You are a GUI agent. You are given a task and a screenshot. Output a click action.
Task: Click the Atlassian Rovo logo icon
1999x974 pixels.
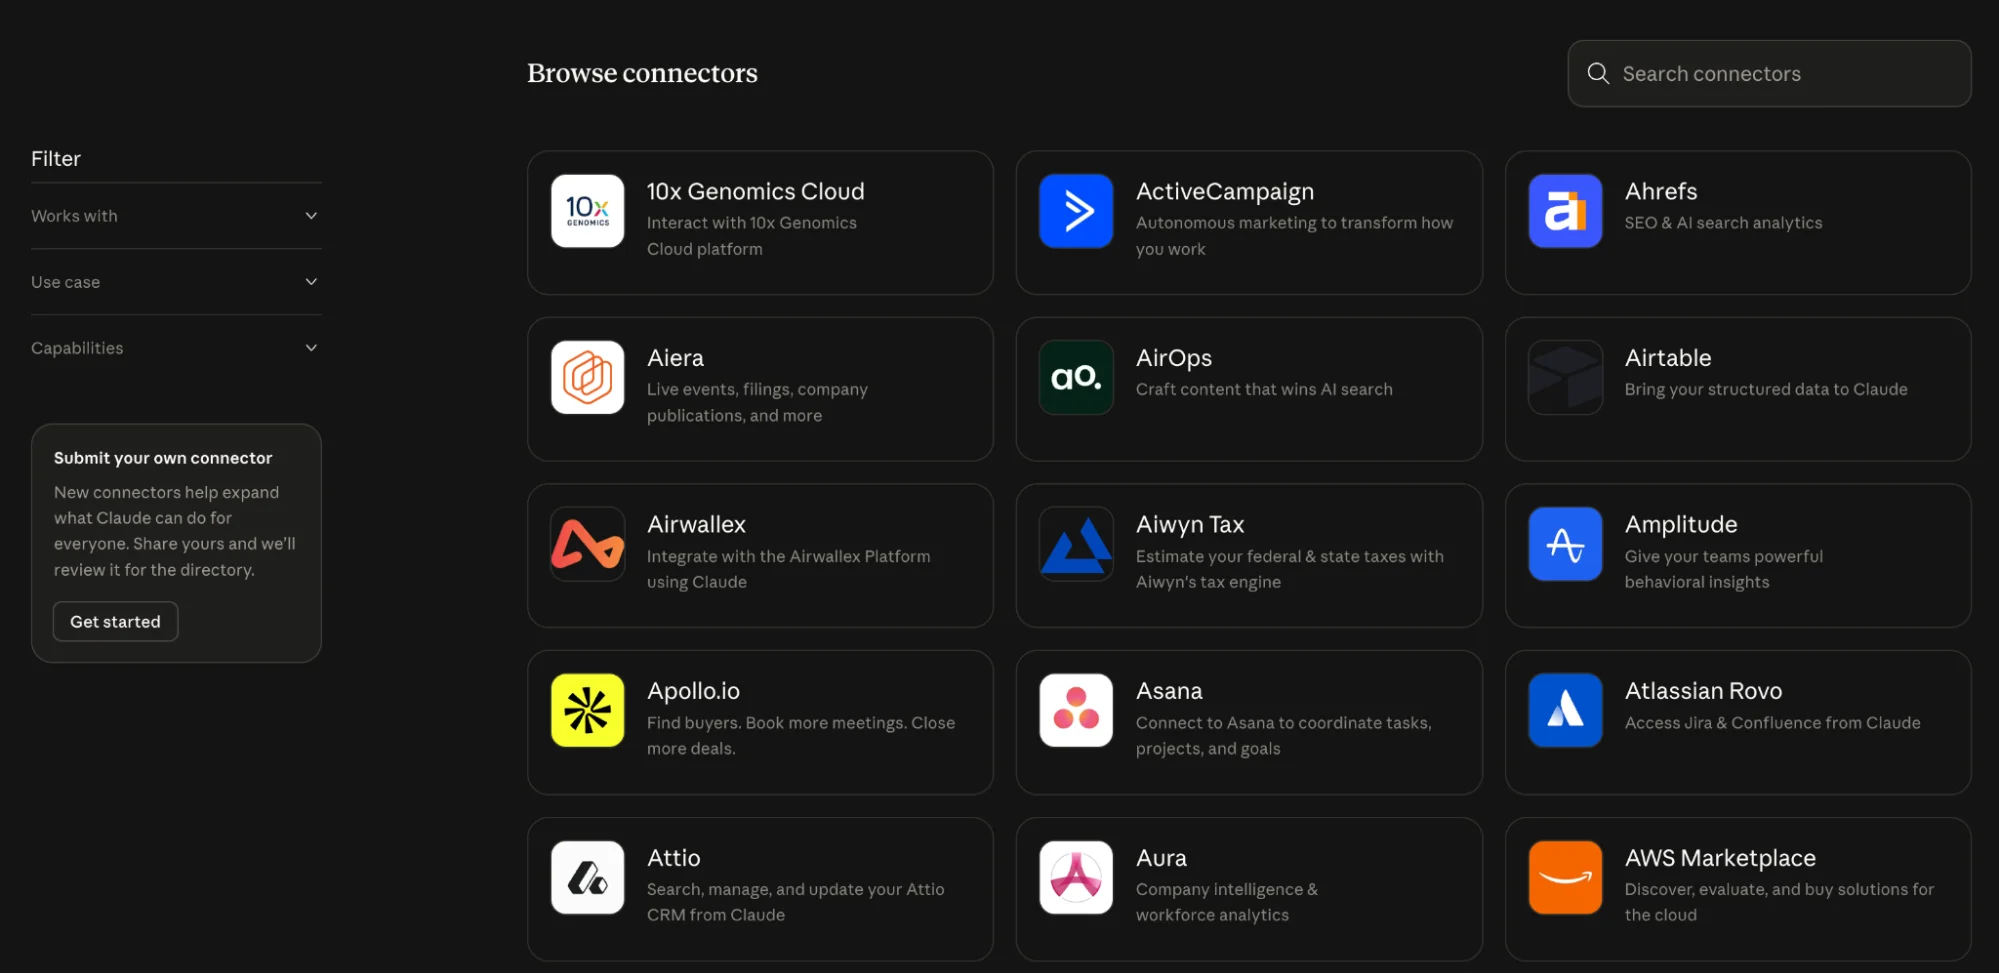[1565, 711]
